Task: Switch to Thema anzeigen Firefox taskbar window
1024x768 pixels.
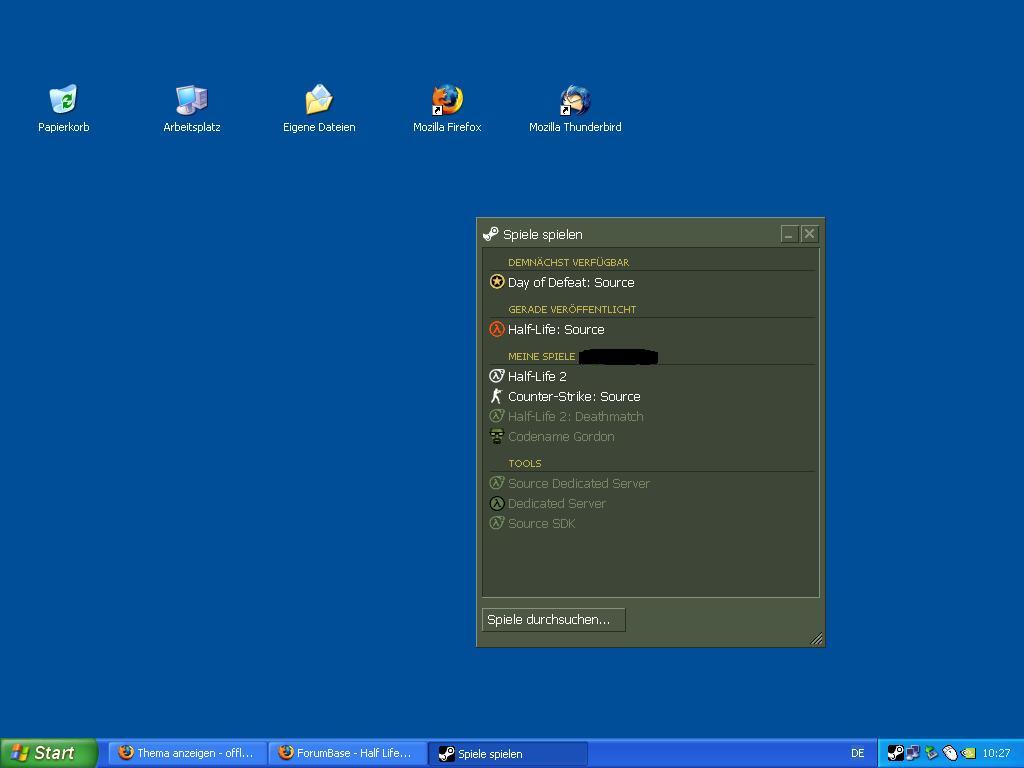Action: (x=187, y=753)
